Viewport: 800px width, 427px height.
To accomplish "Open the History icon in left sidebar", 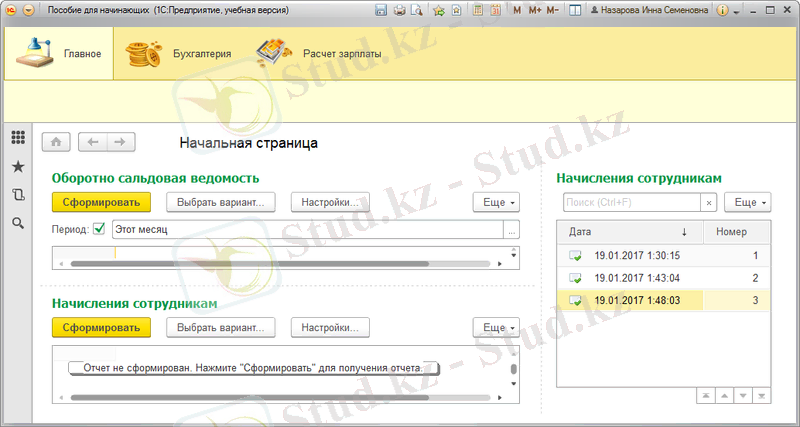I will 17,194.
